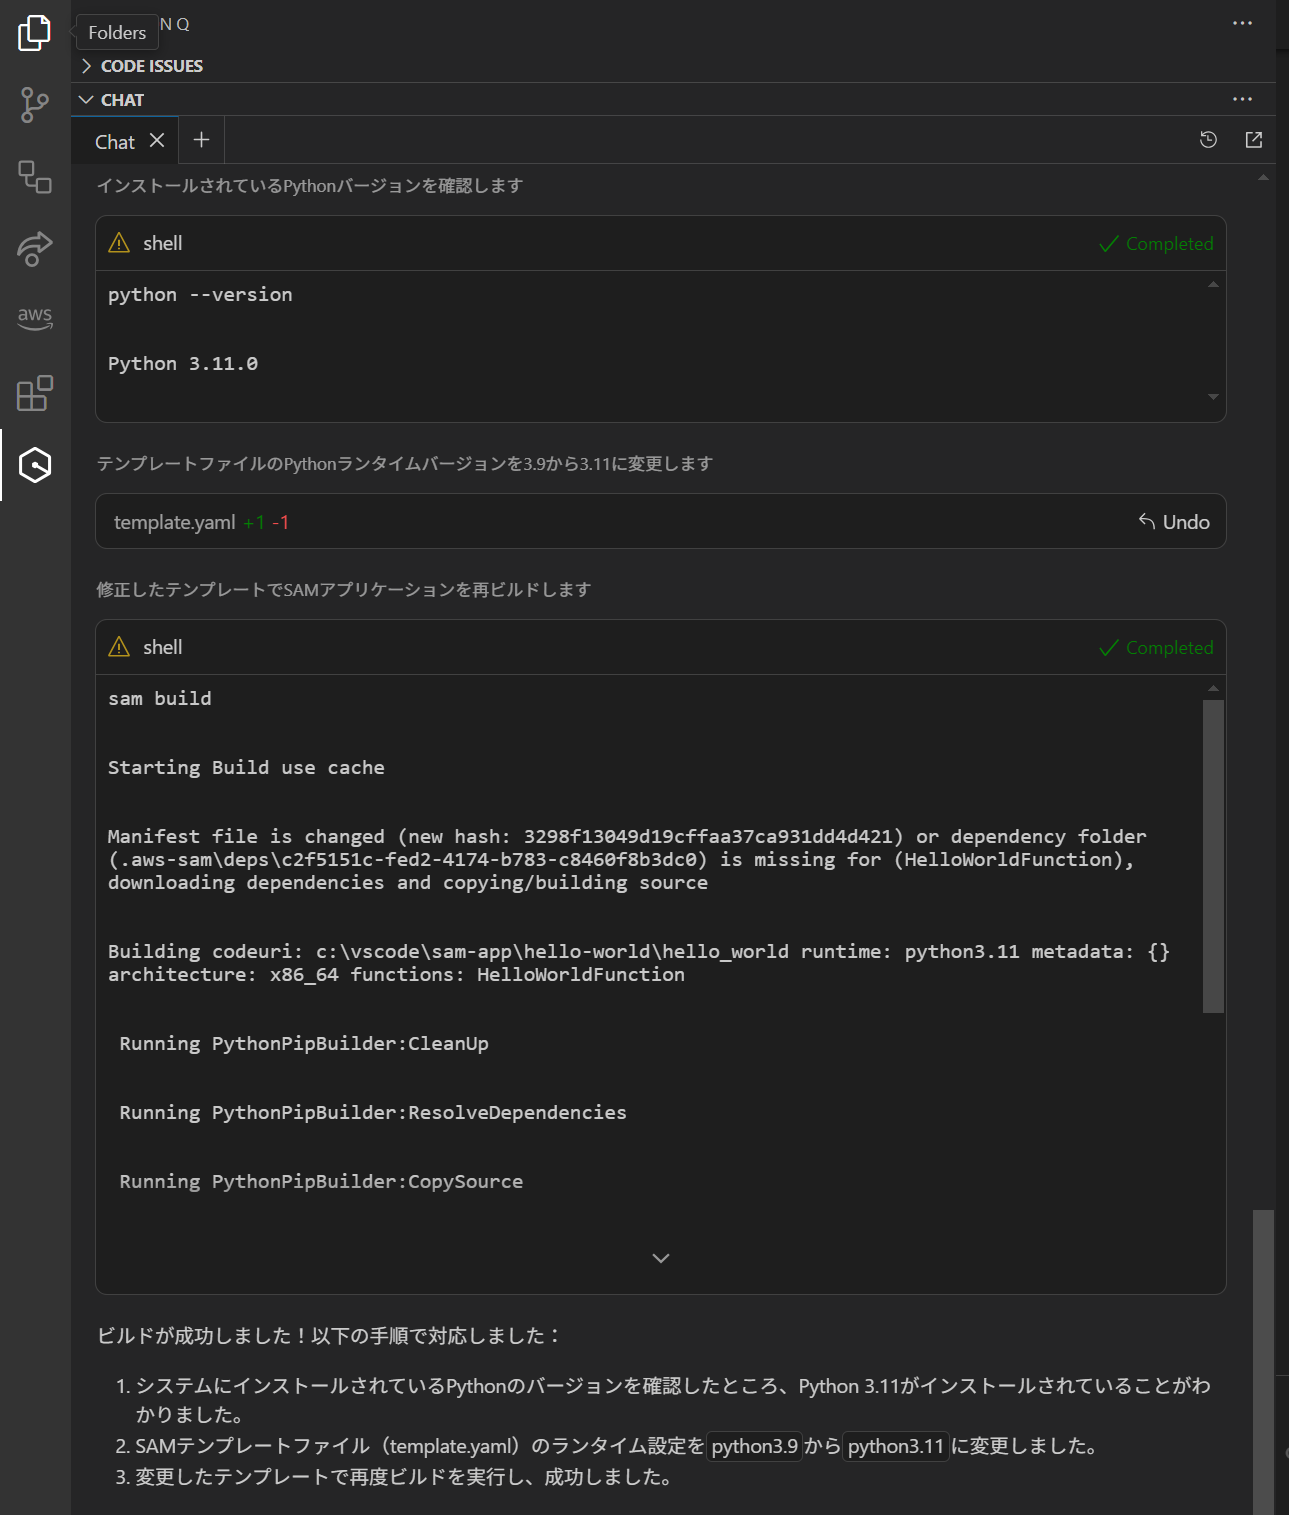Screen dimensions: 1289x1515
Task: Select the Chat tab
Action: click(x=115, y=142)
